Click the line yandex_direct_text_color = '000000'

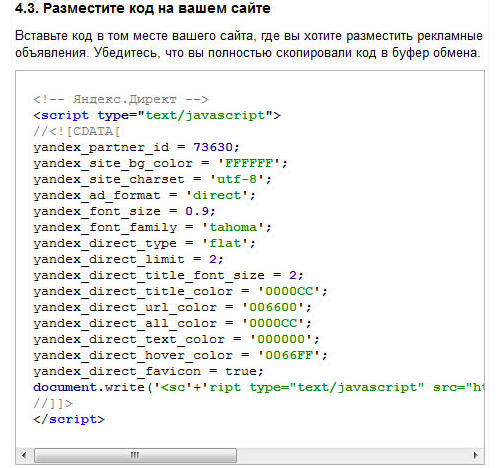pos(176,339)
